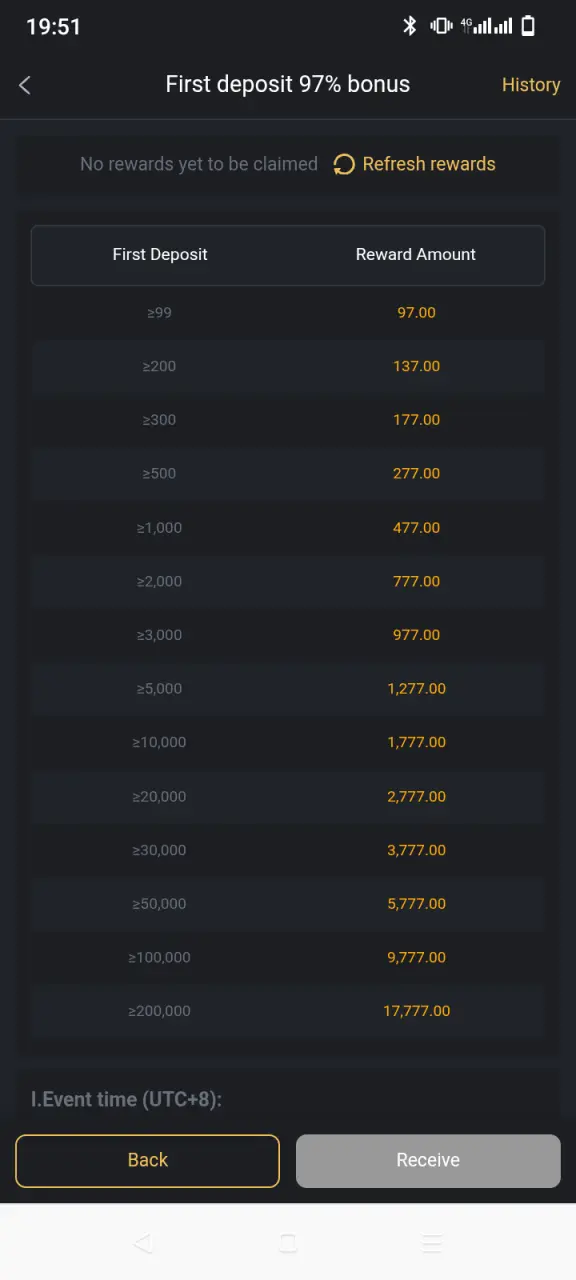Select Refresh rewards text

coord(429,164)
